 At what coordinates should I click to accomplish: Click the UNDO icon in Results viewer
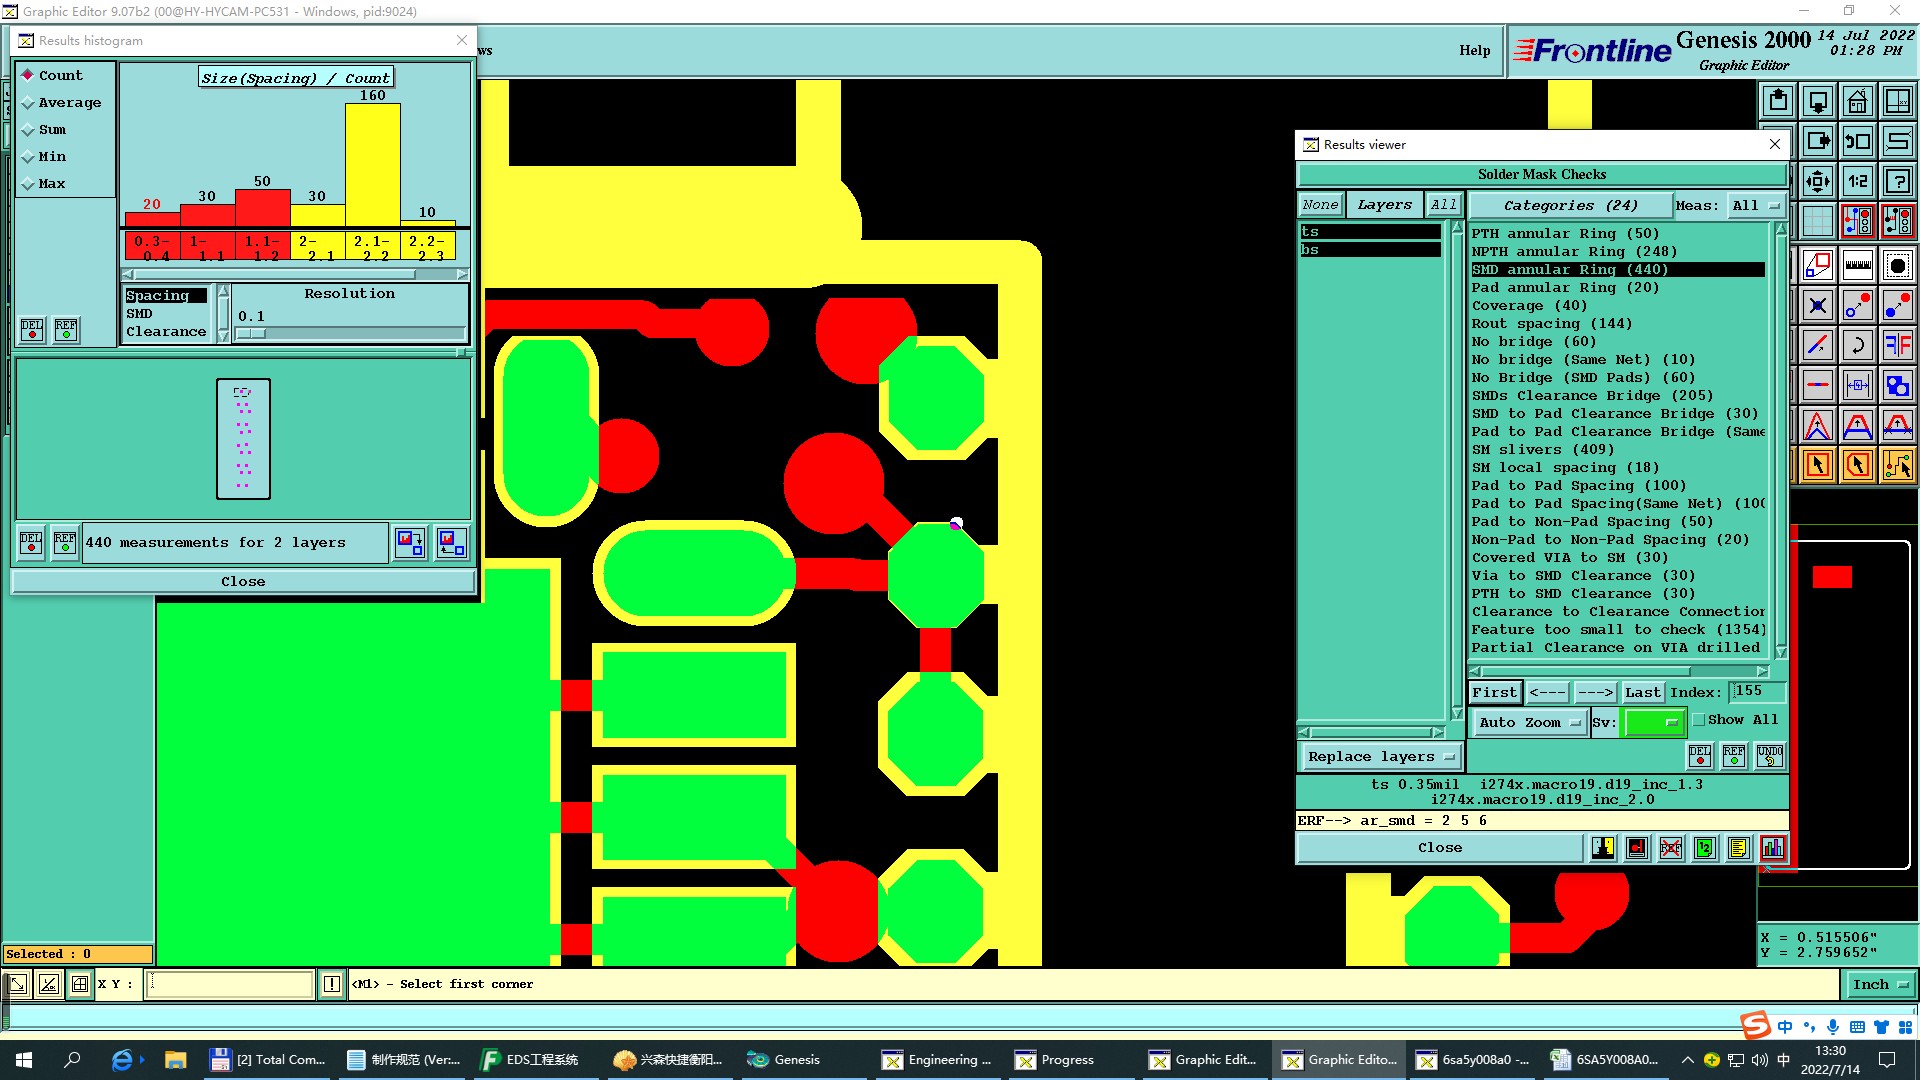1770,756
